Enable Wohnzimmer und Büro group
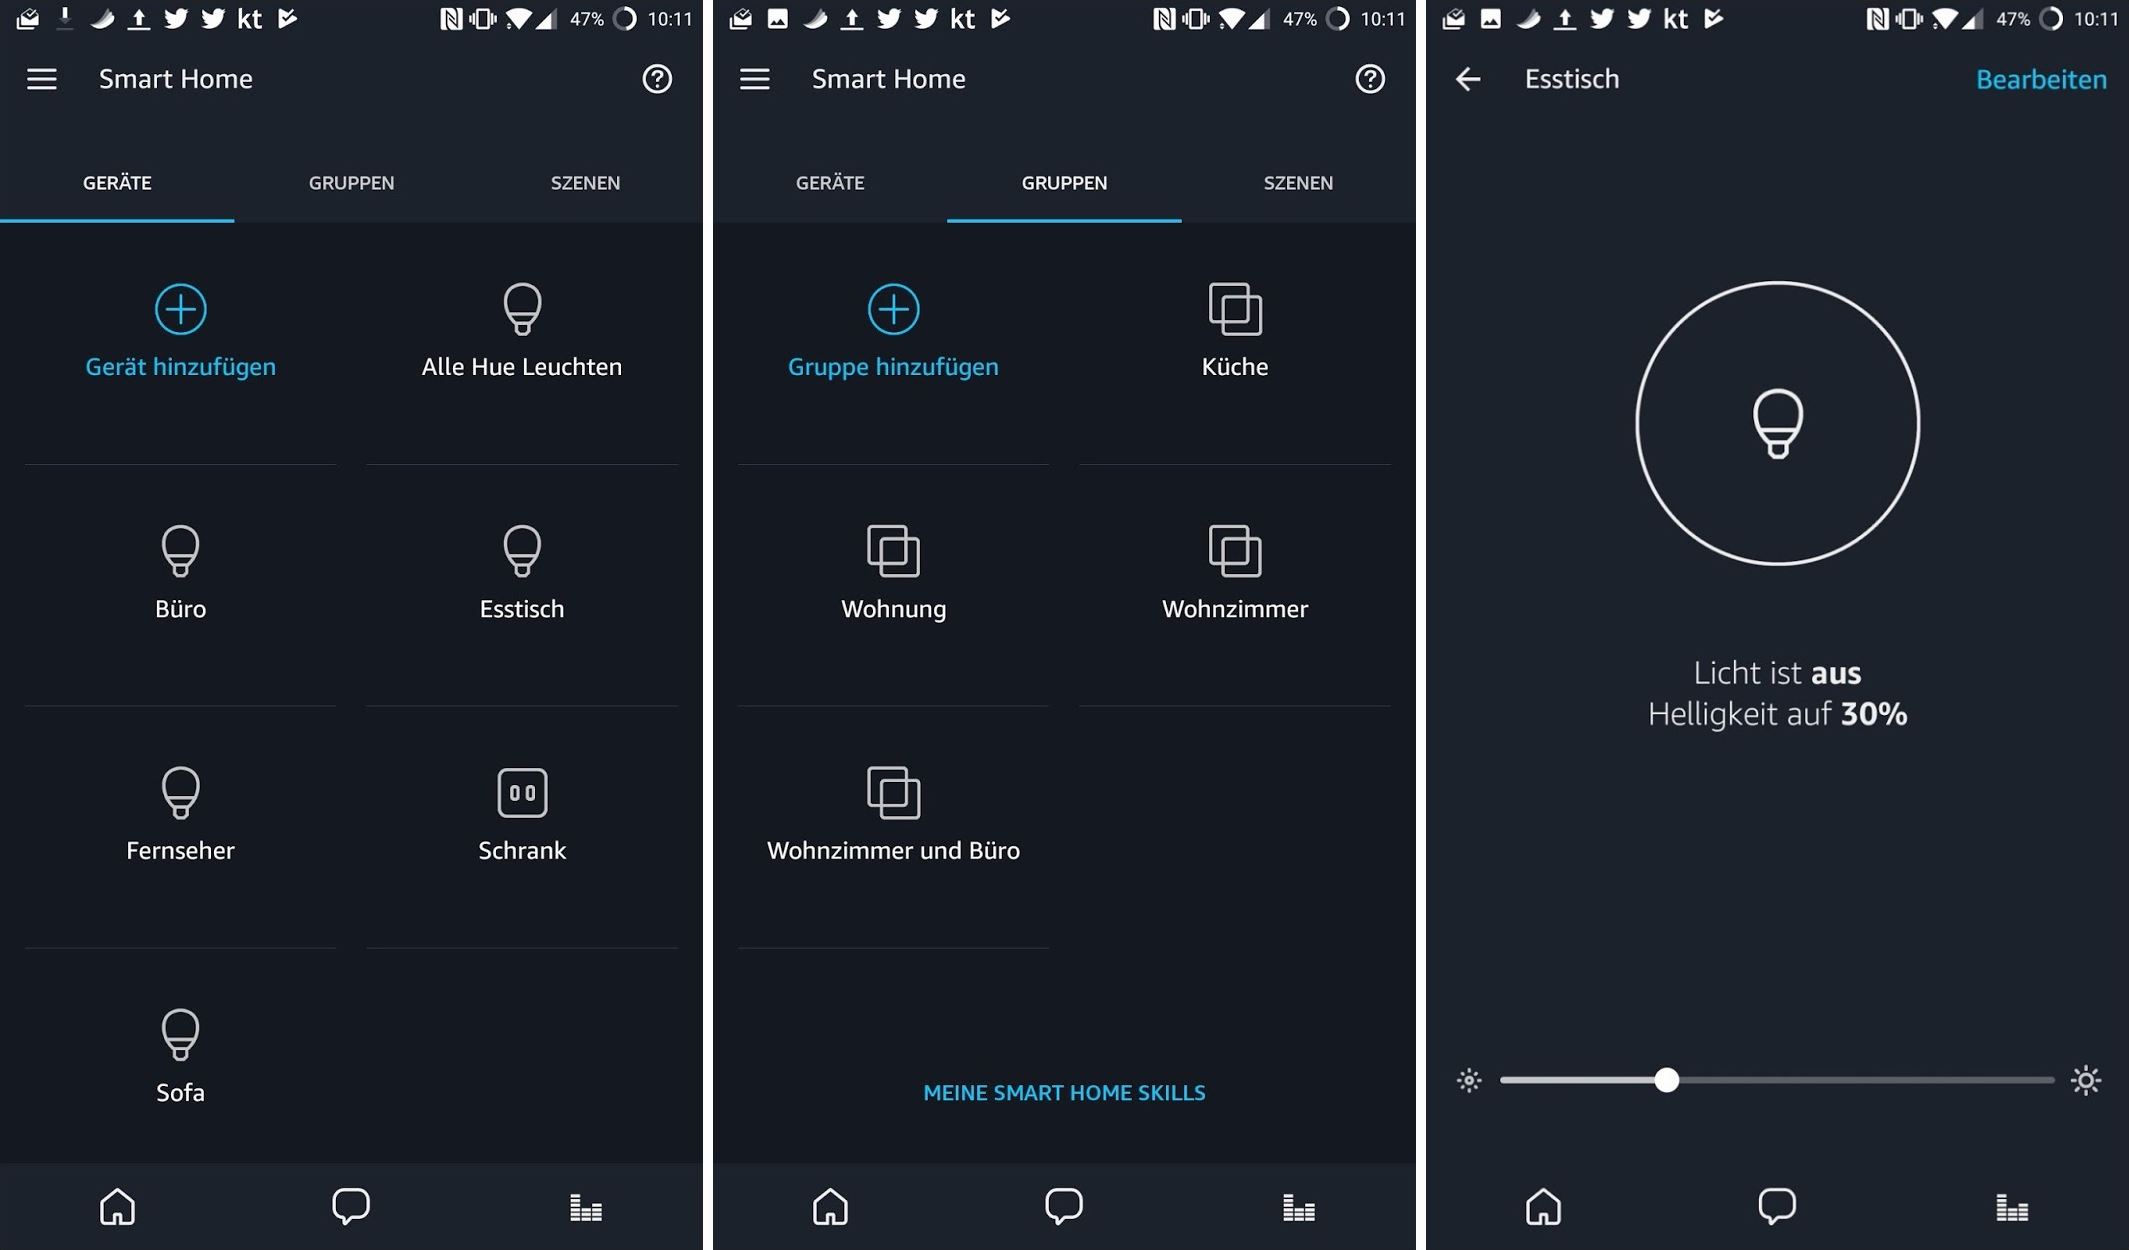 point(891,812)
